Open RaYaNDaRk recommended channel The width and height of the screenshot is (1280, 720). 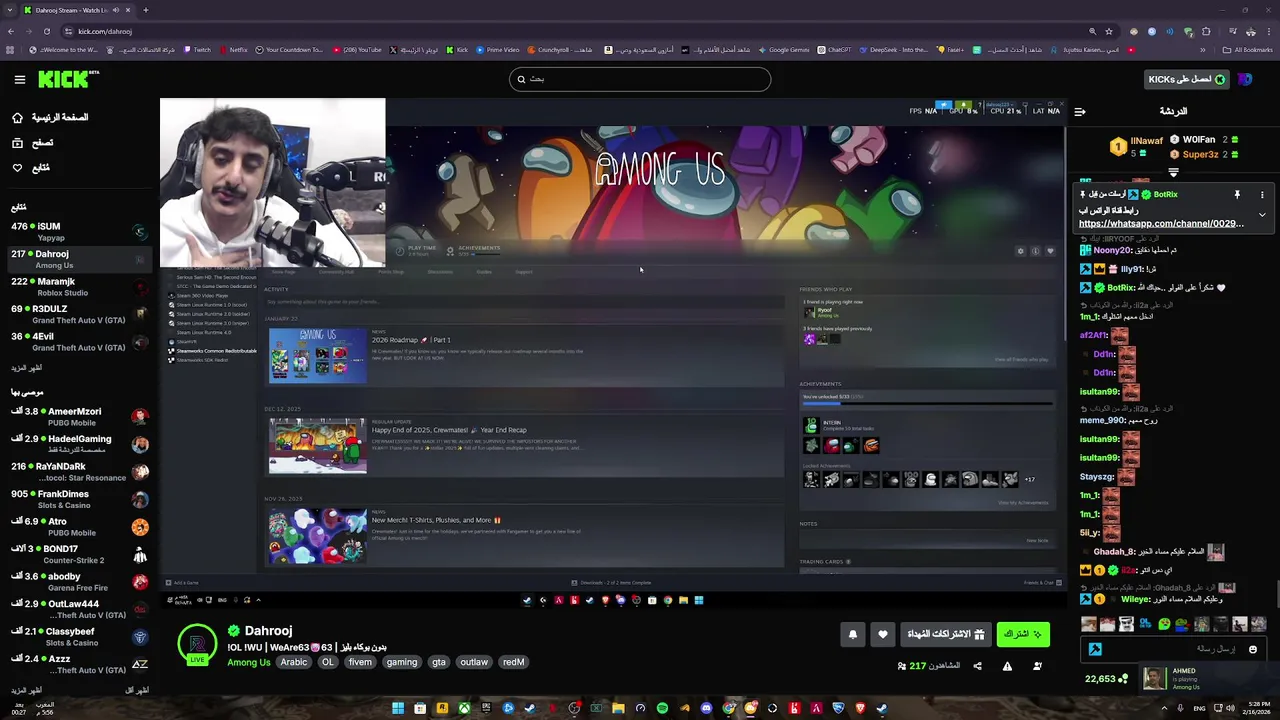(80, 472)
